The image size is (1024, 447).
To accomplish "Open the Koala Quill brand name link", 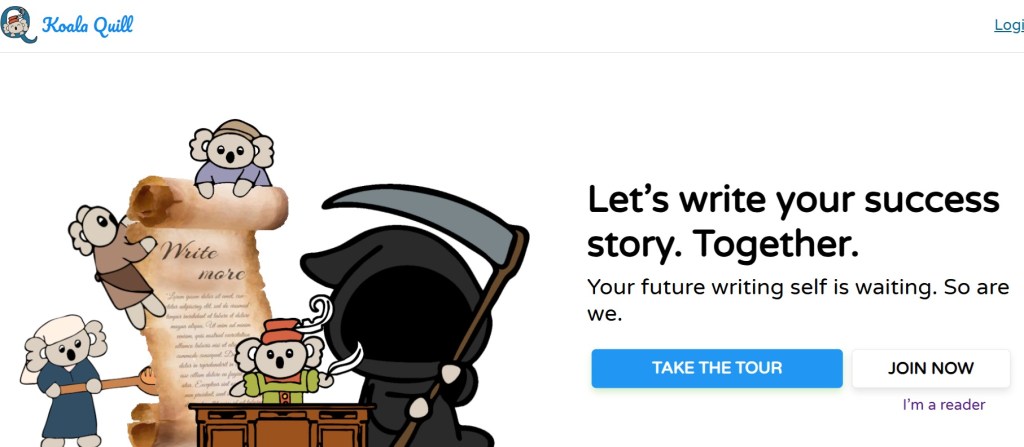I will tap(88, 25).
